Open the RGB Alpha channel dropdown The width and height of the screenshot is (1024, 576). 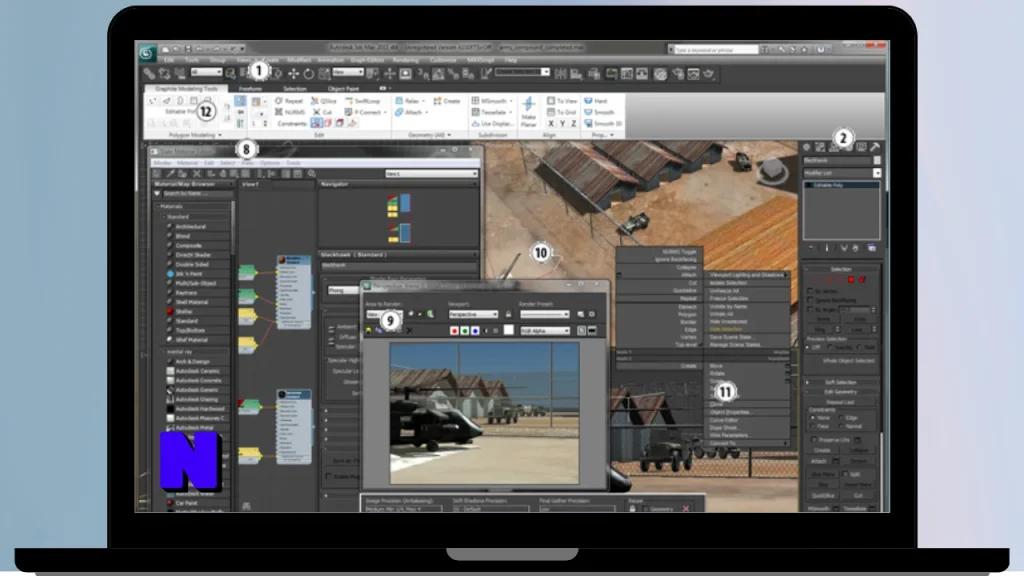(x=545, y=331)
